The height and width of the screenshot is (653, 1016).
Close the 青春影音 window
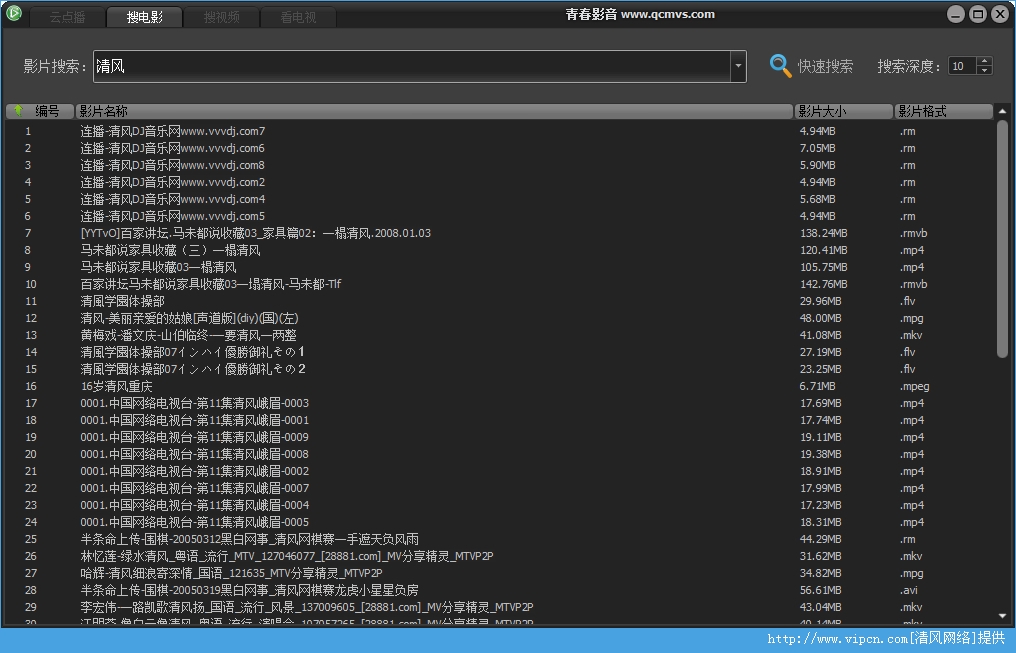[x=1000, y=14]
